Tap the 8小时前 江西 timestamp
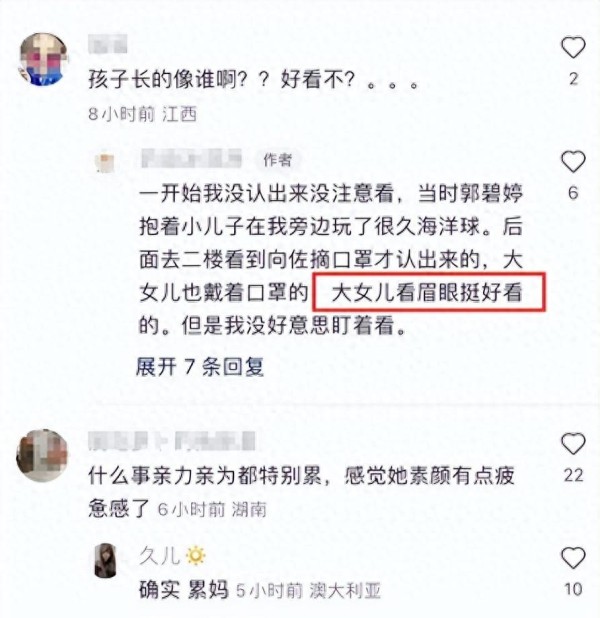Screen dimensions: 600x618 [x=142, y=114]
